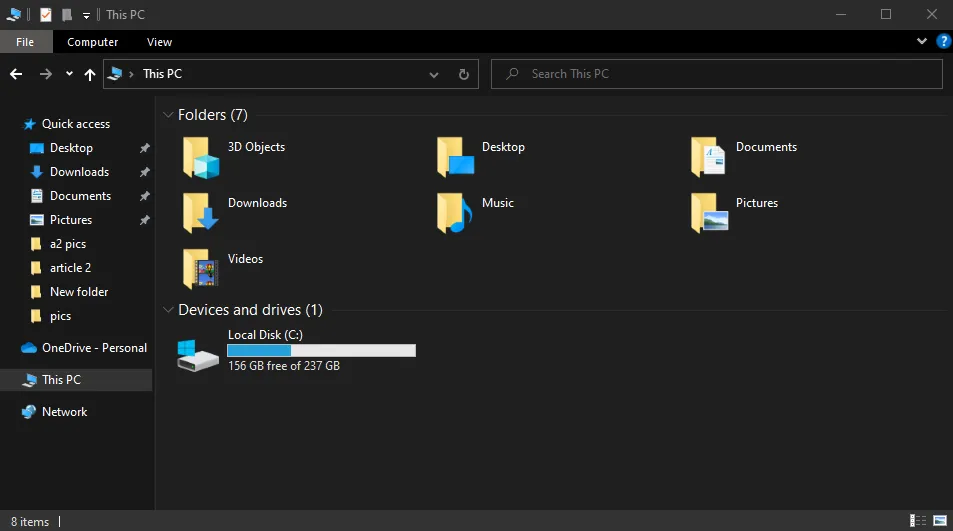The image size is (953, 531).
Task: Open the 3D Objects folder icon
Action: [x=201, y=157]
